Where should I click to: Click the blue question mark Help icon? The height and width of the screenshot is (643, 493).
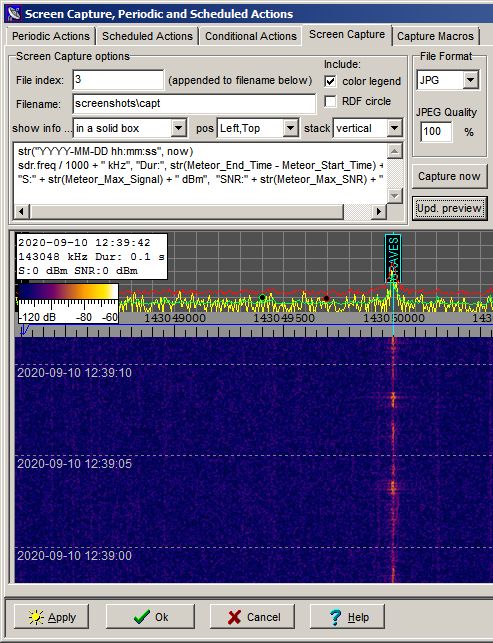pos(335,617)
